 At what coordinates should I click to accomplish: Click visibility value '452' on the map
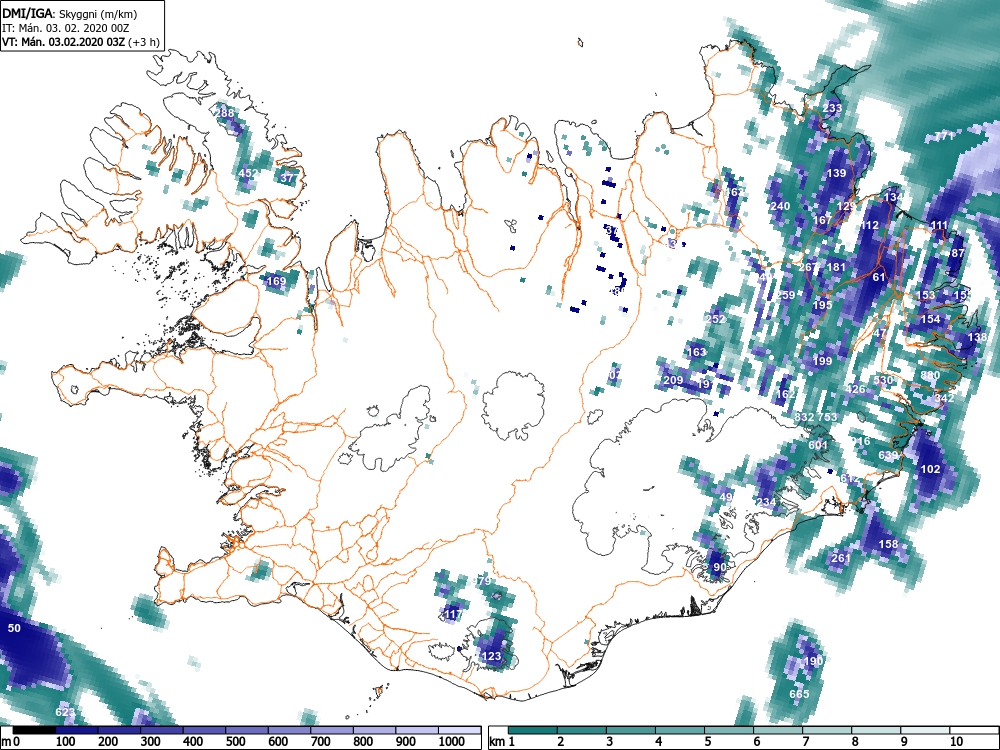247,173
